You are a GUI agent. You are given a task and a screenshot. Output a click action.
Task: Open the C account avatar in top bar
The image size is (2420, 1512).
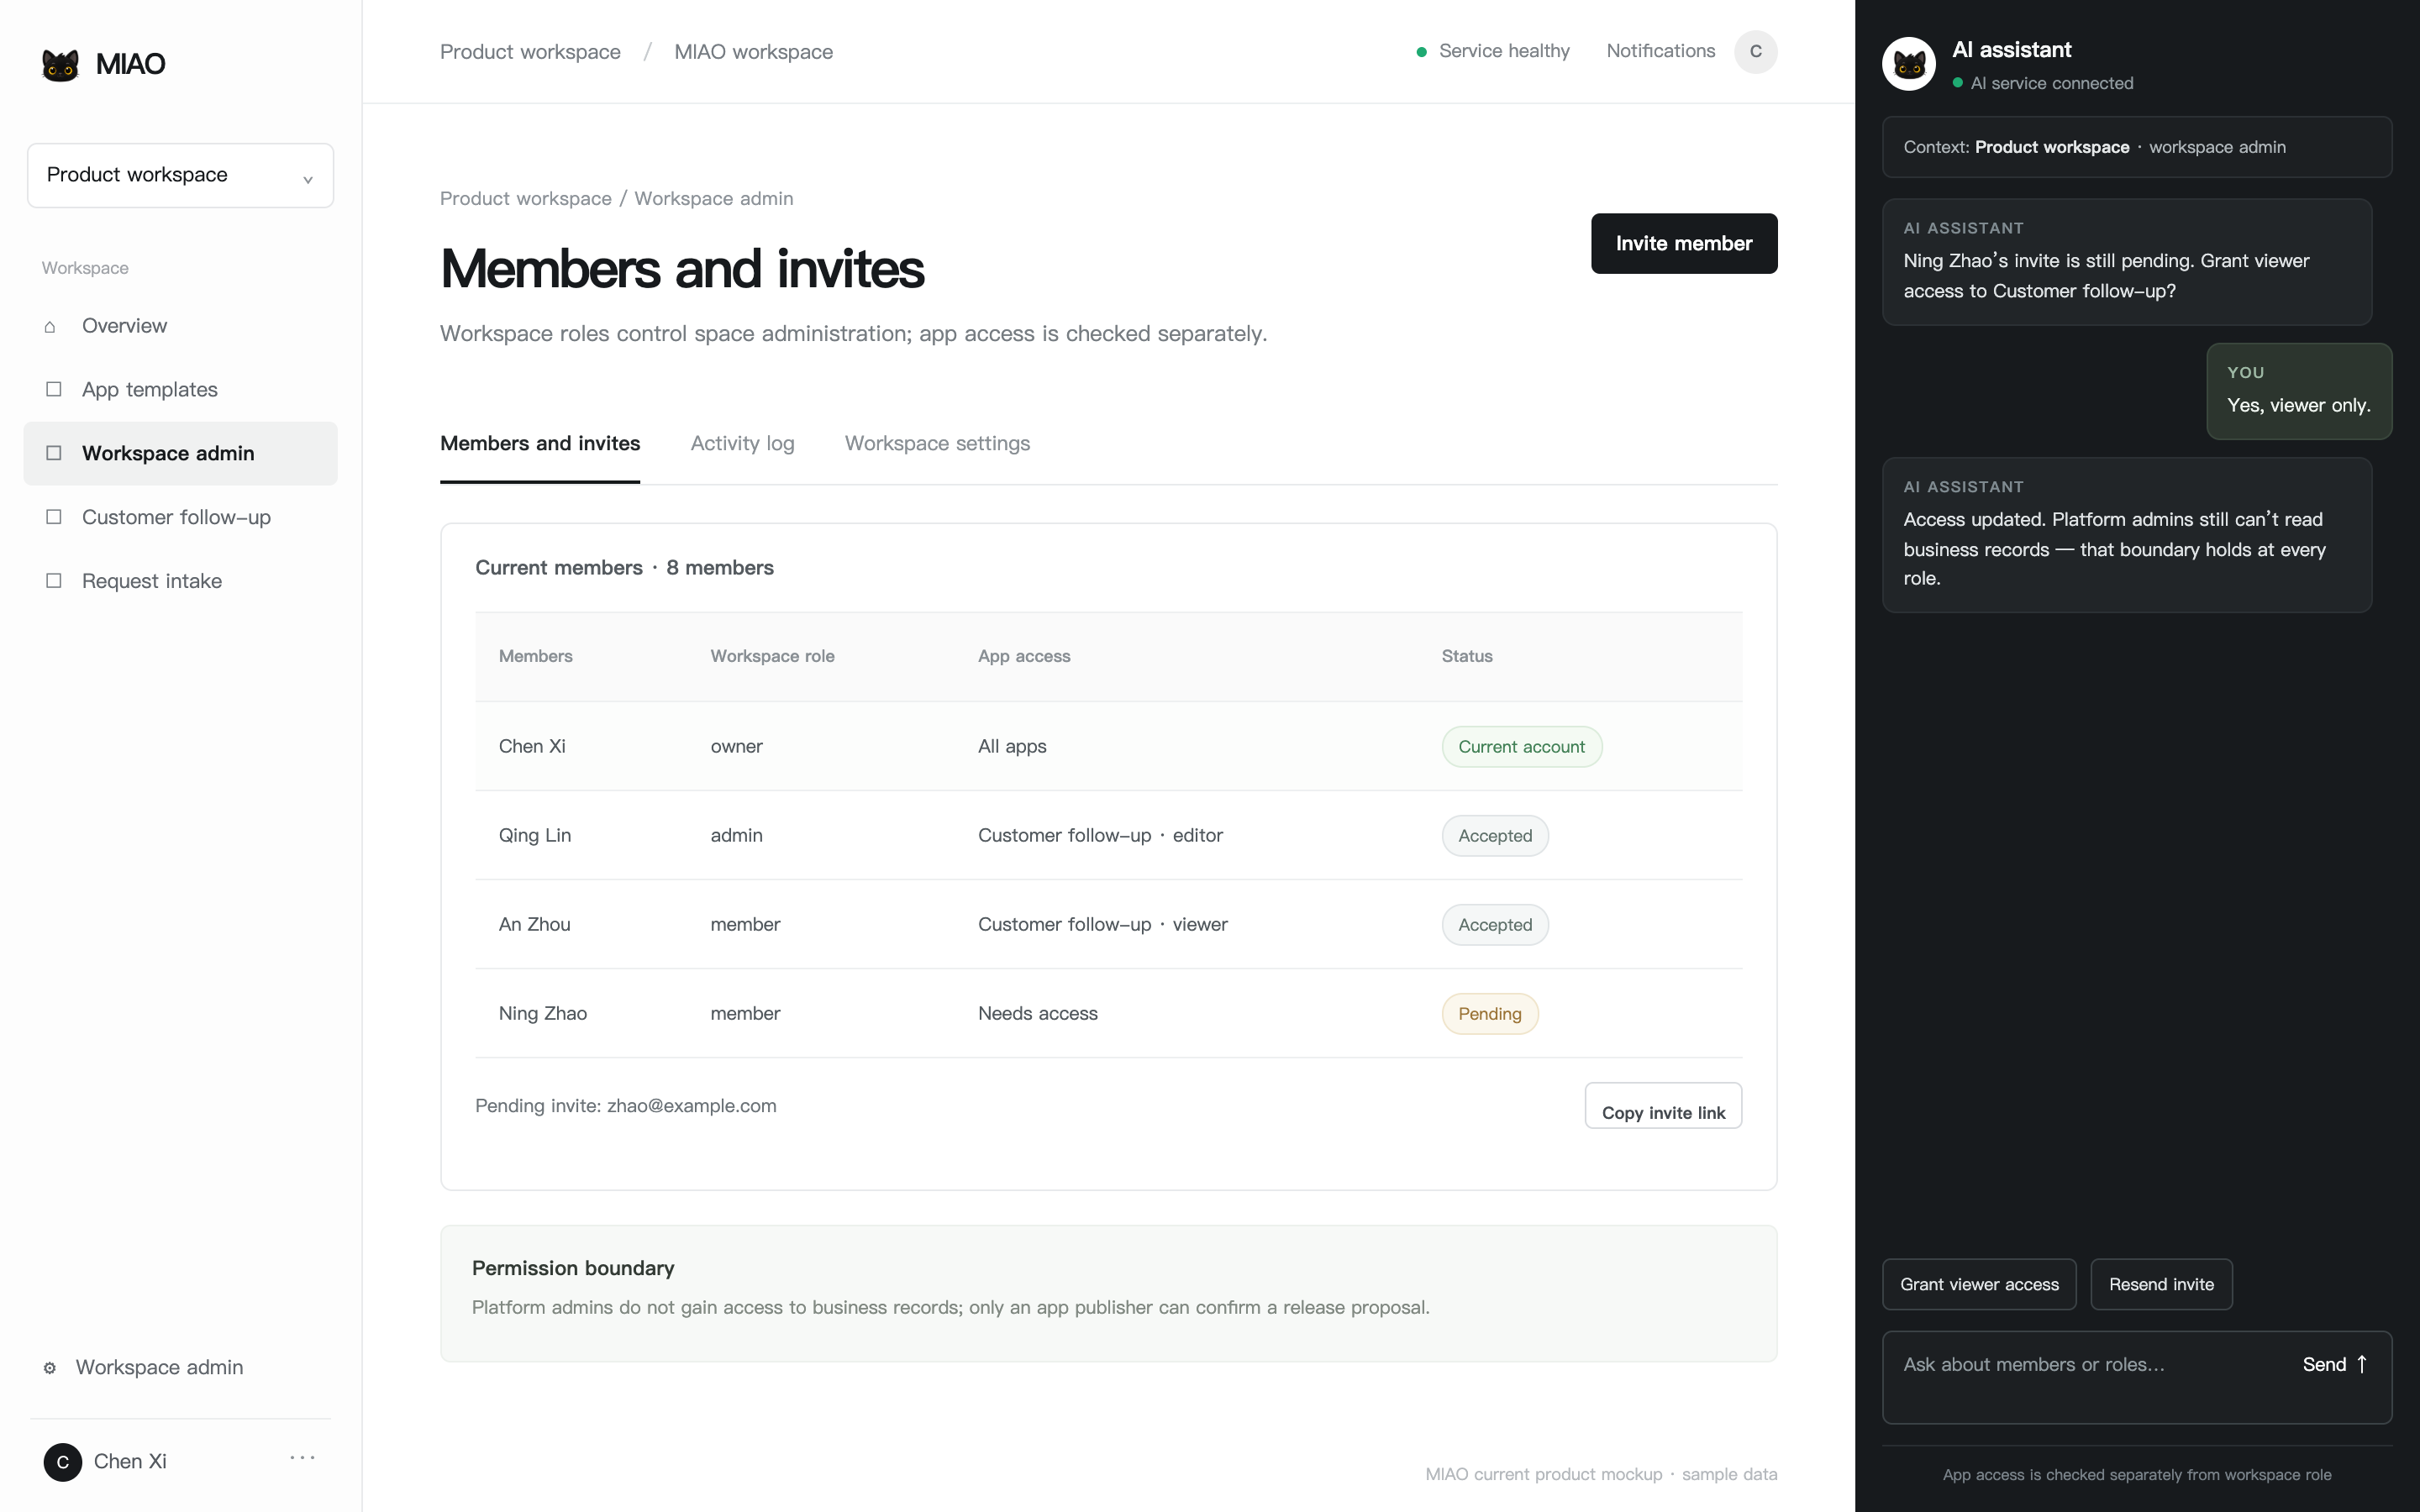pyautogui.click(x=1756, y=52)
